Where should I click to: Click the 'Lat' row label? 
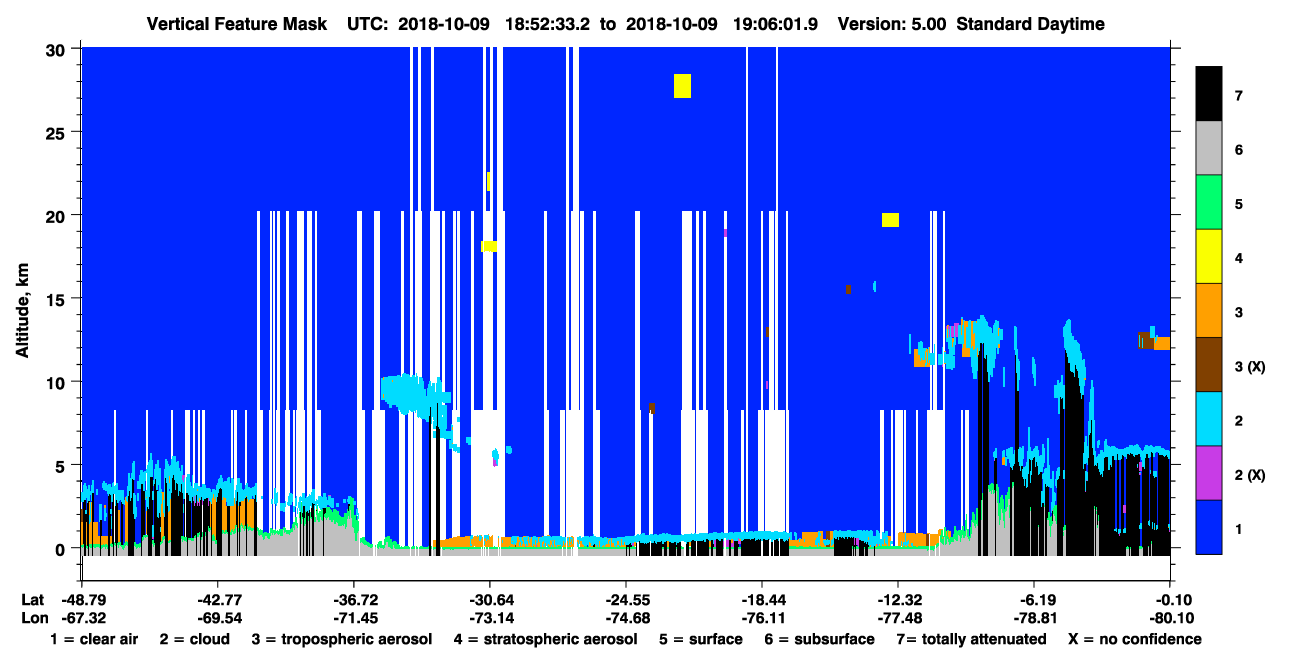33,599
